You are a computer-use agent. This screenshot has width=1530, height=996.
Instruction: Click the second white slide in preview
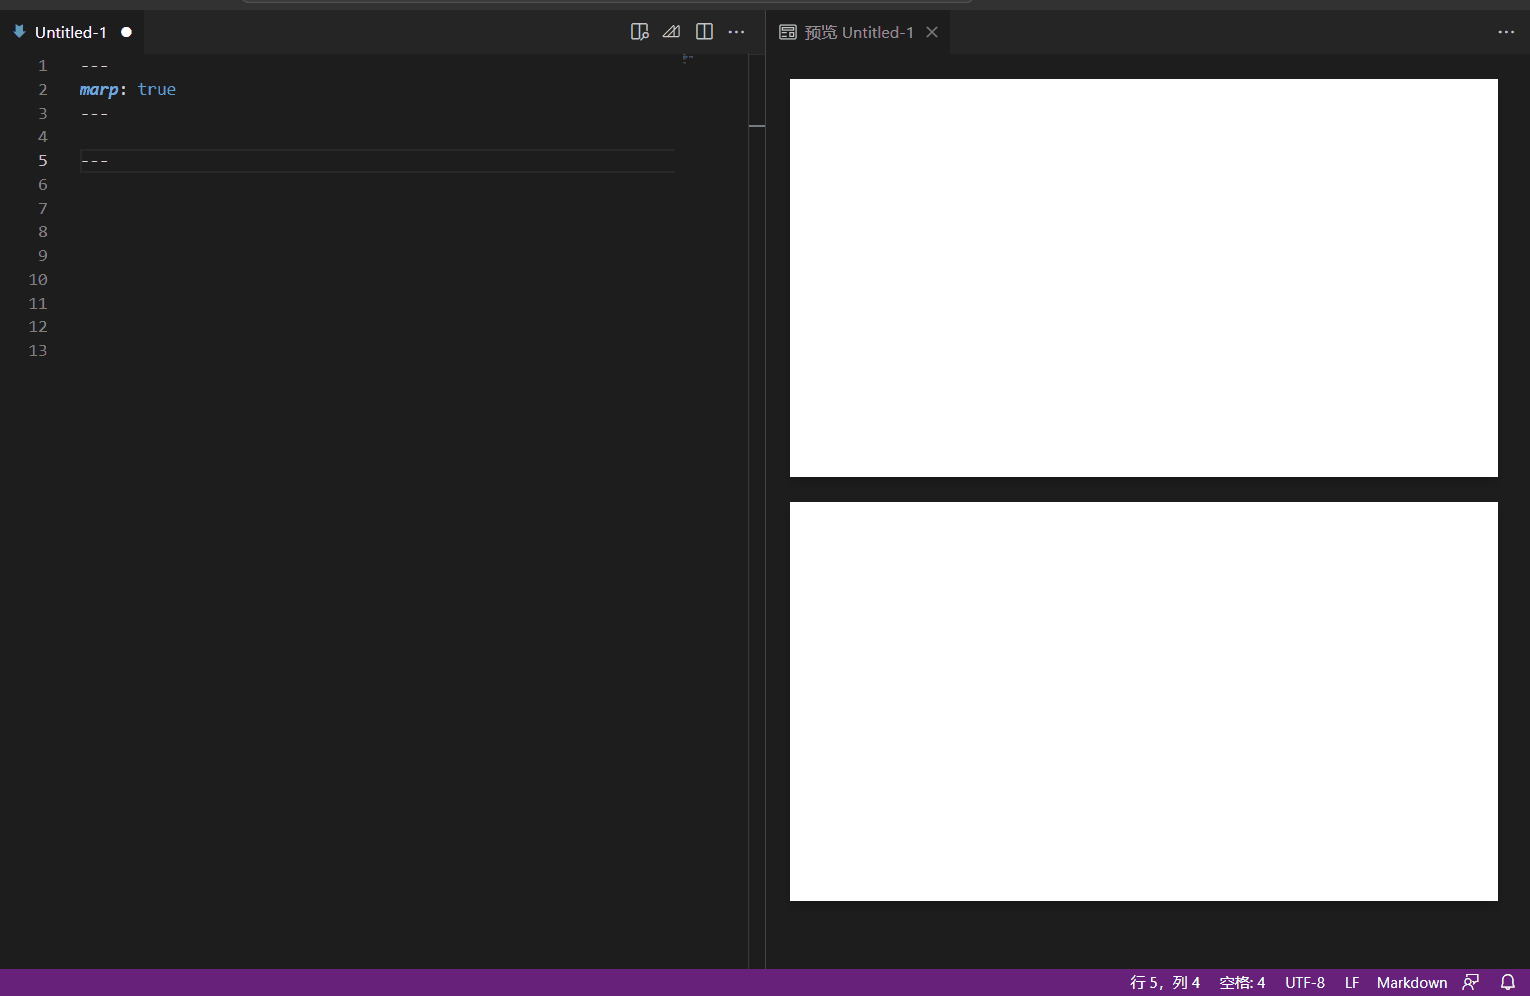pos(1143,700)
